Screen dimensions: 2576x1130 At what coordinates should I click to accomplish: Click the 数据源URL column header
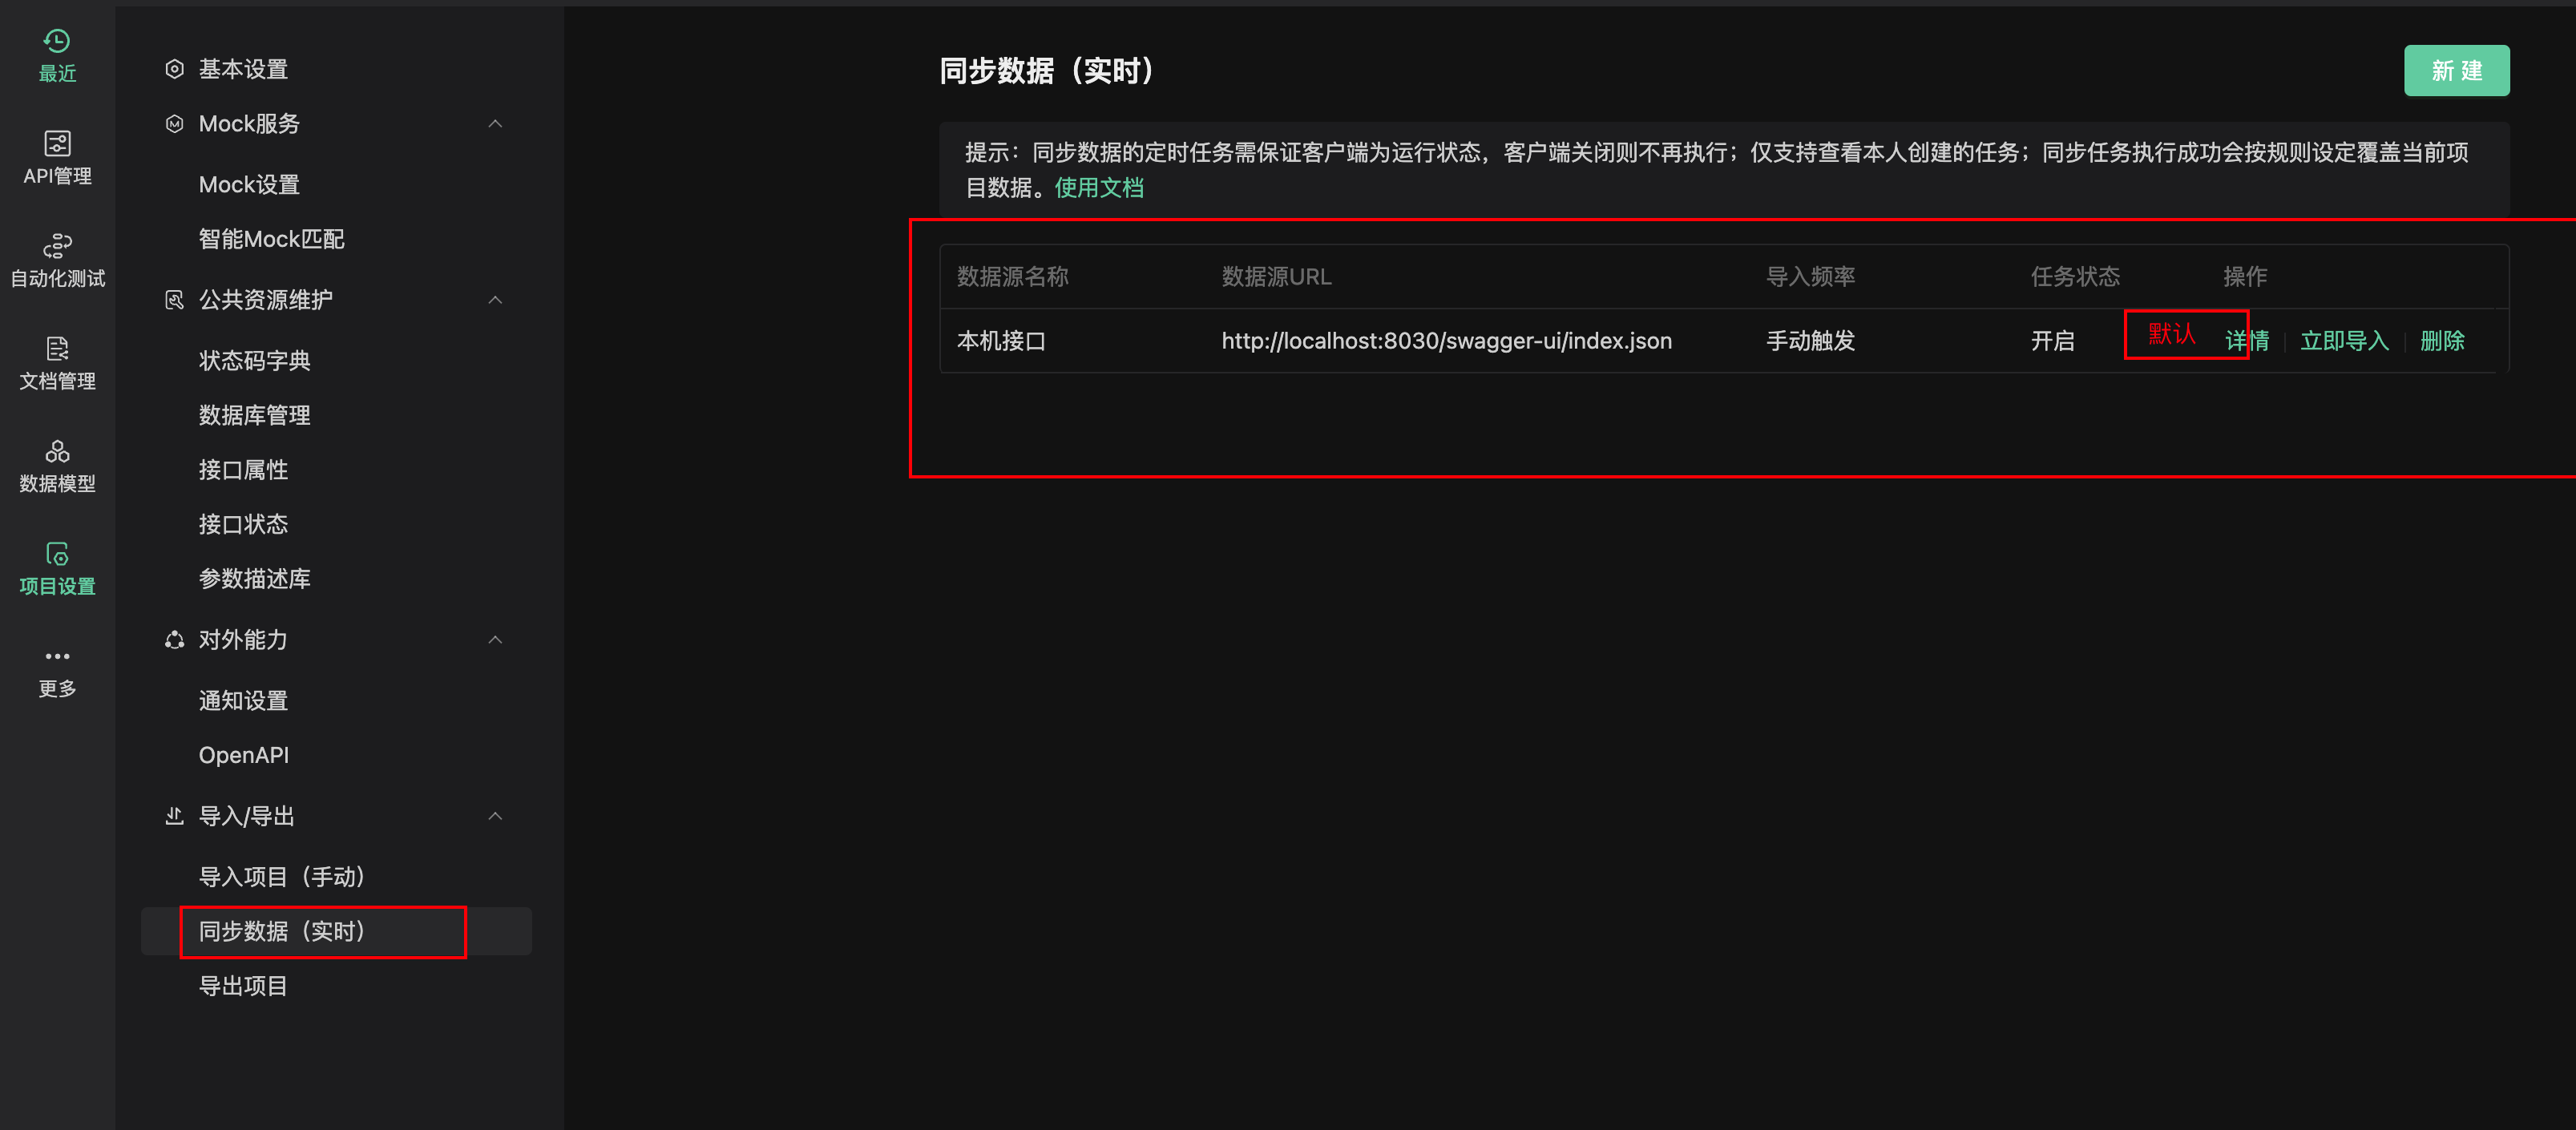pyautogui.click(x=1276, y=277)
